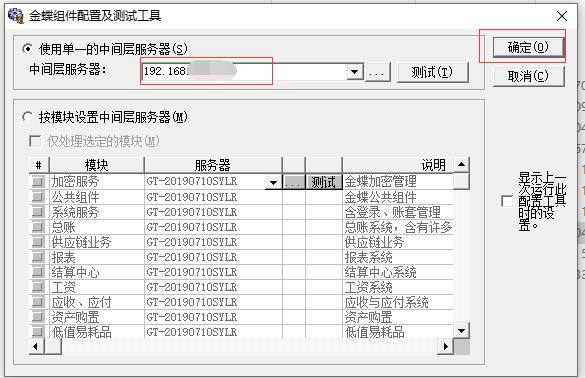
Task: Click into the middle-tier server address field
Action: pyautogui.click(x=244, y=71)
